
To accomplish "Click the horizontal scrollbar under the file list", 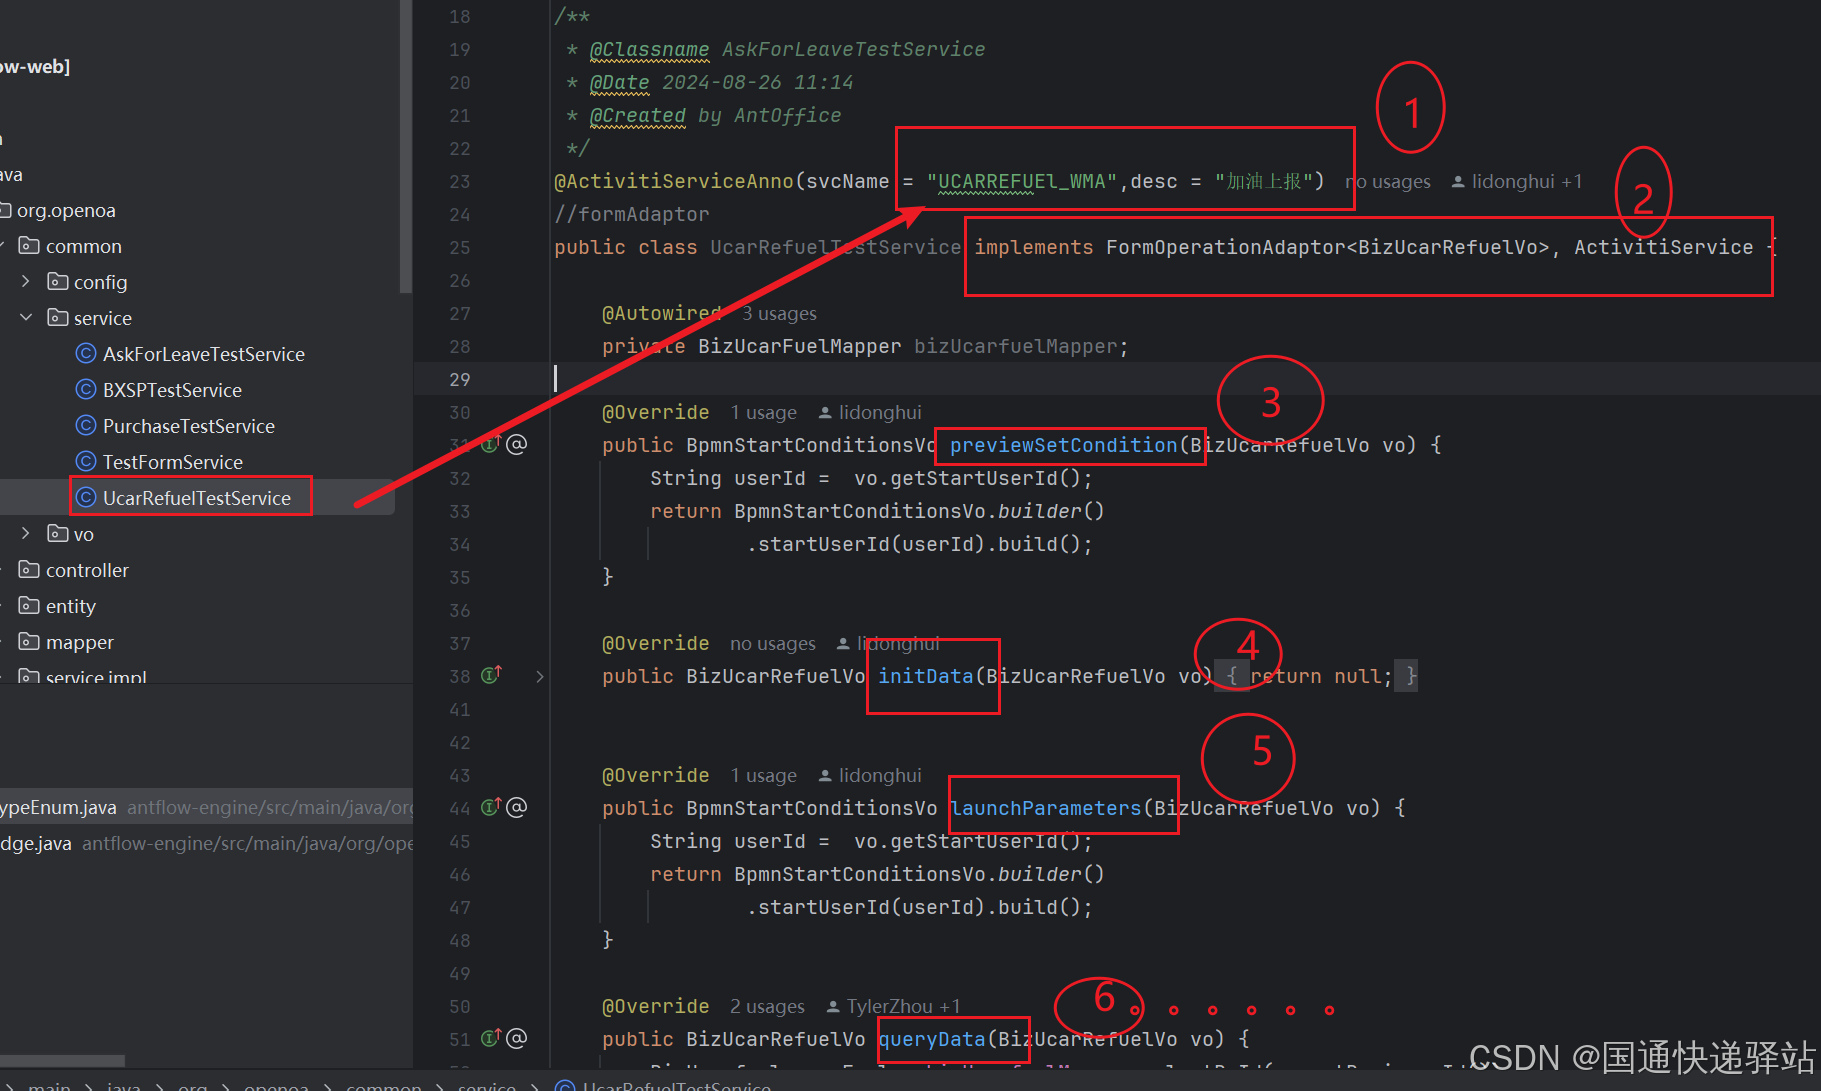I will [x=62, y=1060].
